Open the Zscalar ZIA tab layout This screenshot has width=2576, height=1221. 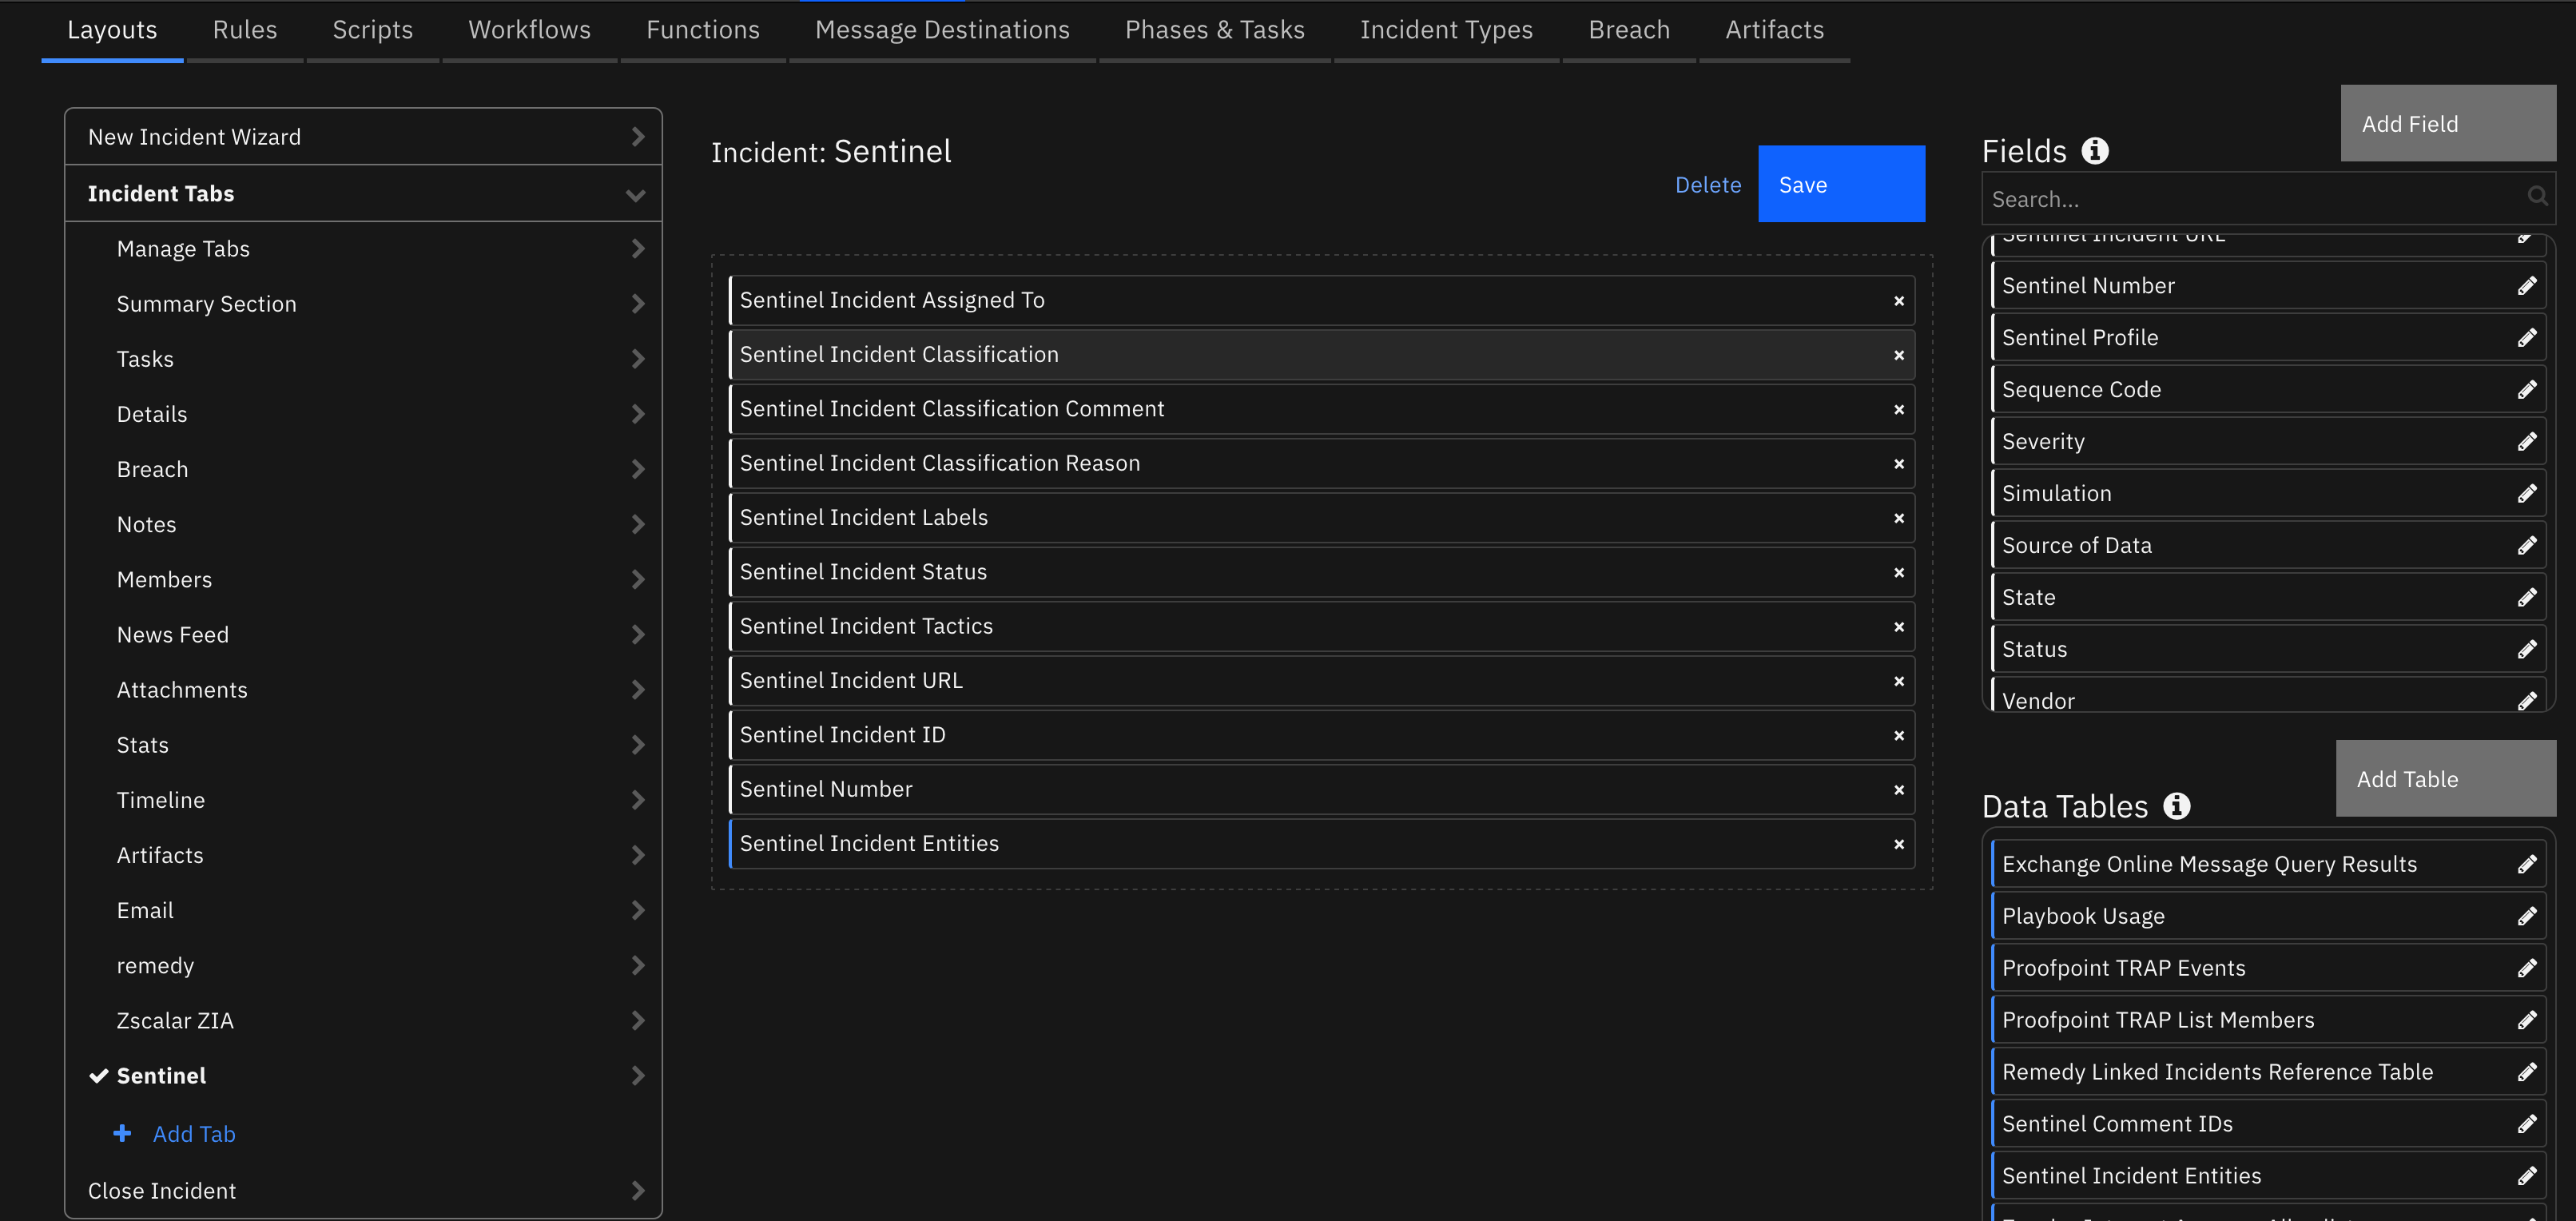[x=363, y=1021]
